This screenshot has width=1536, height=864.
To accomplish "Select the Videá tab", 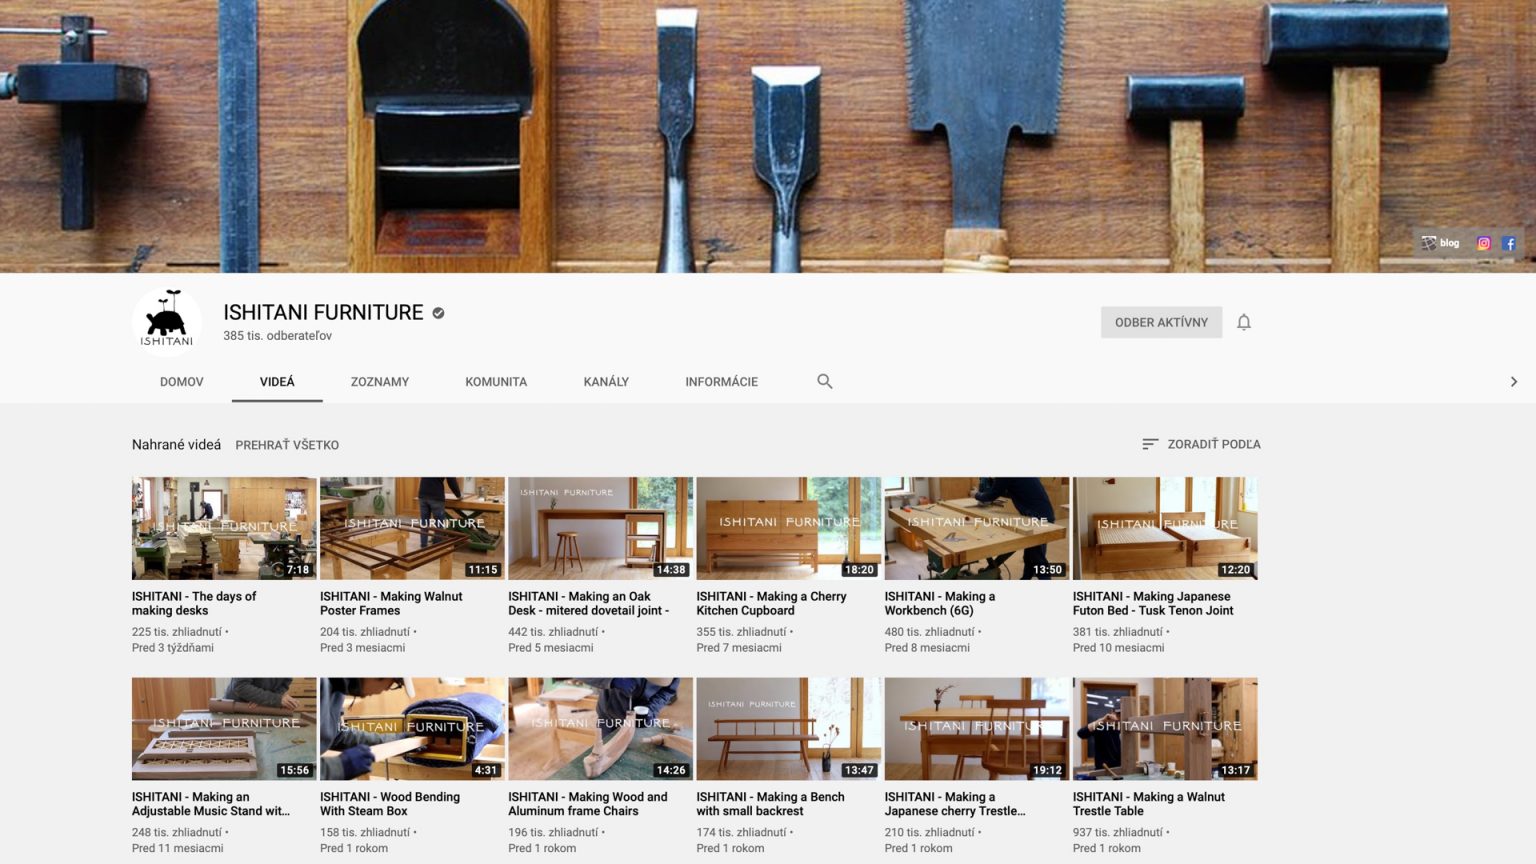I will pos(277,382).
